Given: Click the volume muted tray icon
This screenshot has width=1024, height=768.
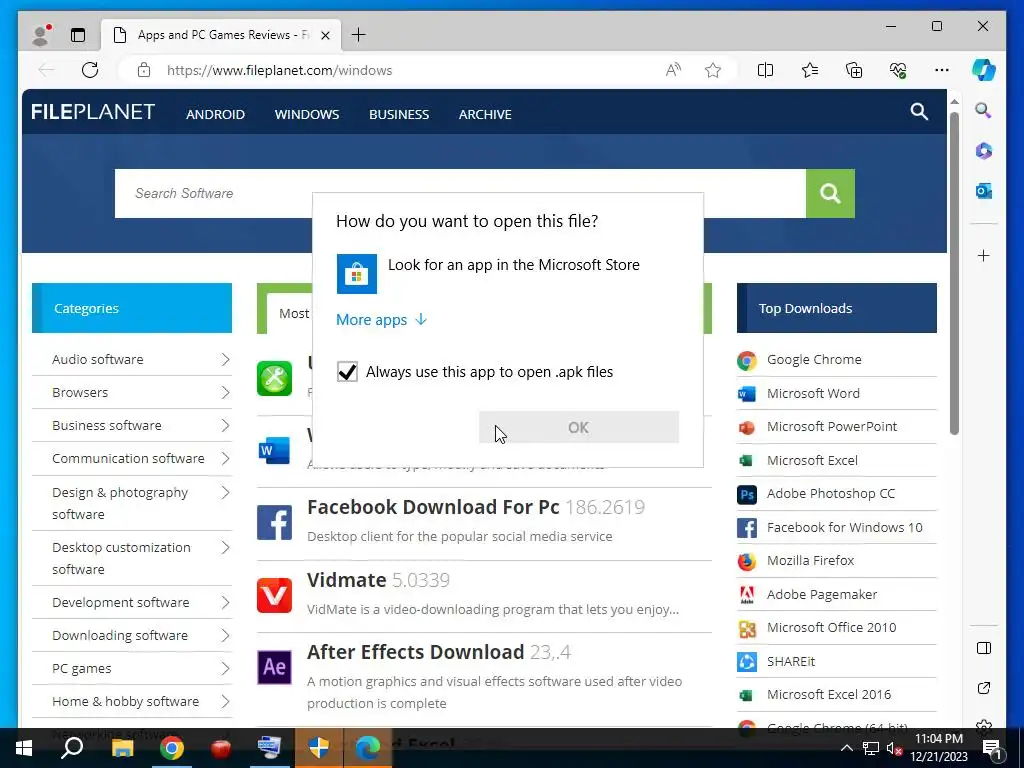Looking at the screenshot, I should click(895, 748).
